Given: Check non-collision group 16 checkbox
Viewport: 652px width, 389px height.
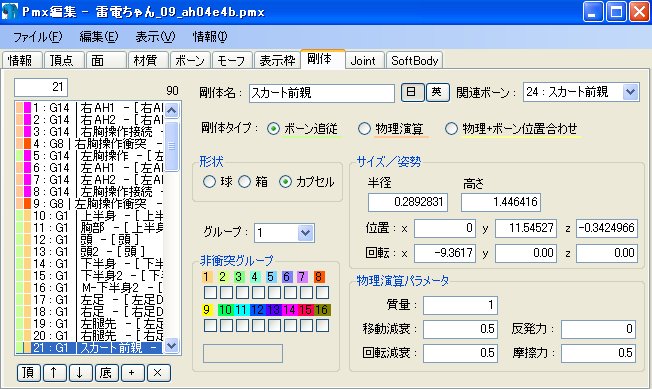Looking at the screenshot, I should [322, 325].
